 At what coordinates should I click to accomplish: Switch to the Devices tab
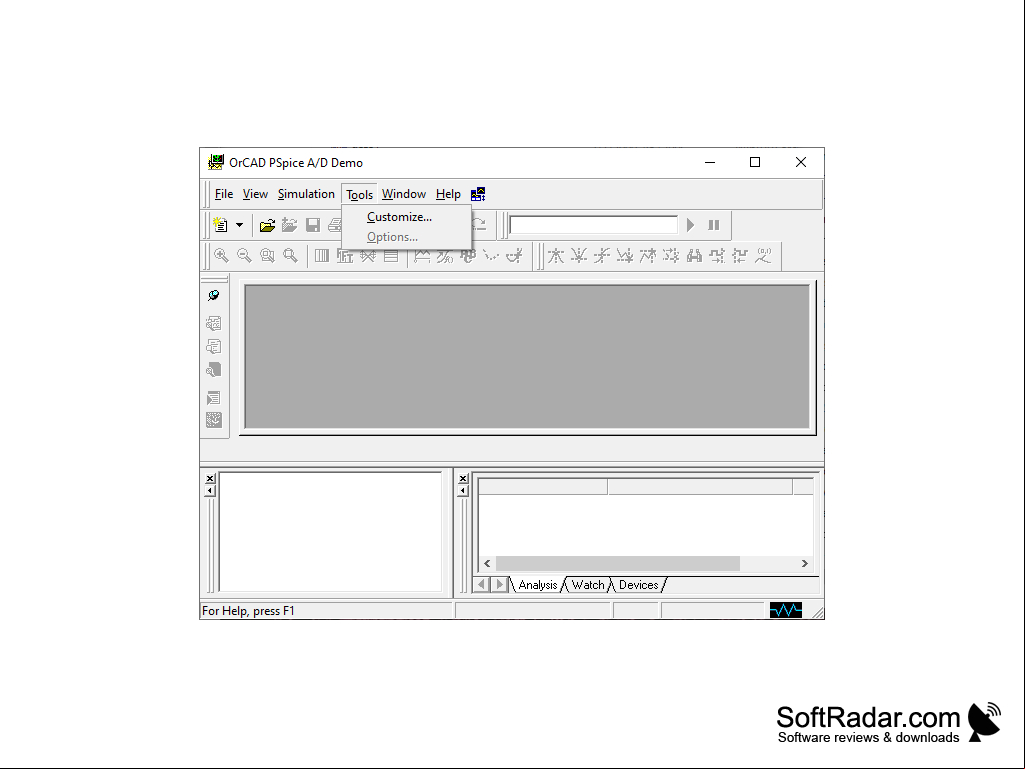639,585
